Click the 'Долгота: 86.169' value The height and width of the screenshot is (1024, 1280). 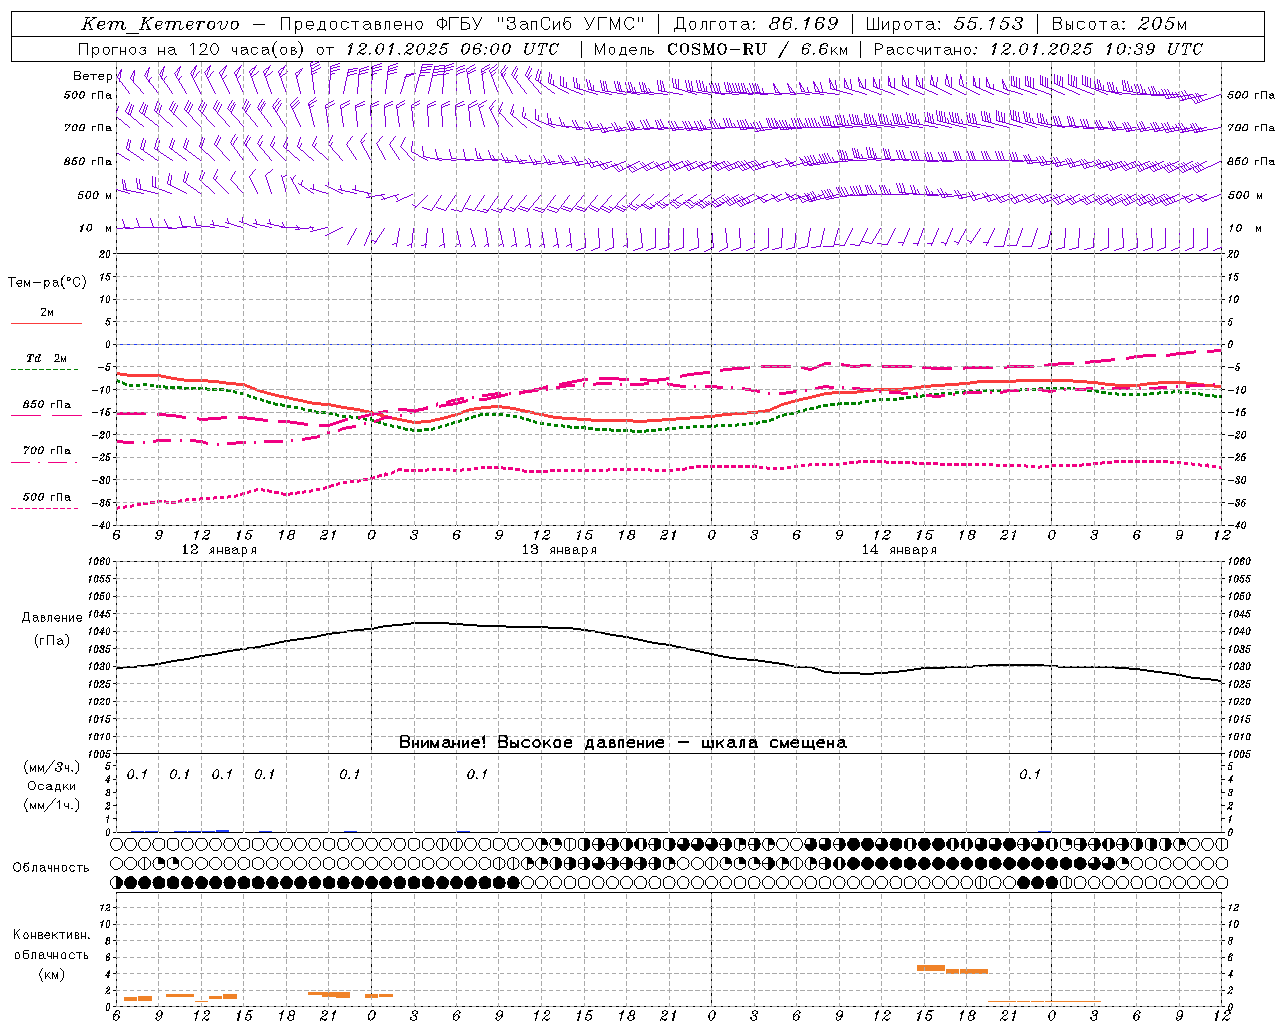(x=757, y=24)
